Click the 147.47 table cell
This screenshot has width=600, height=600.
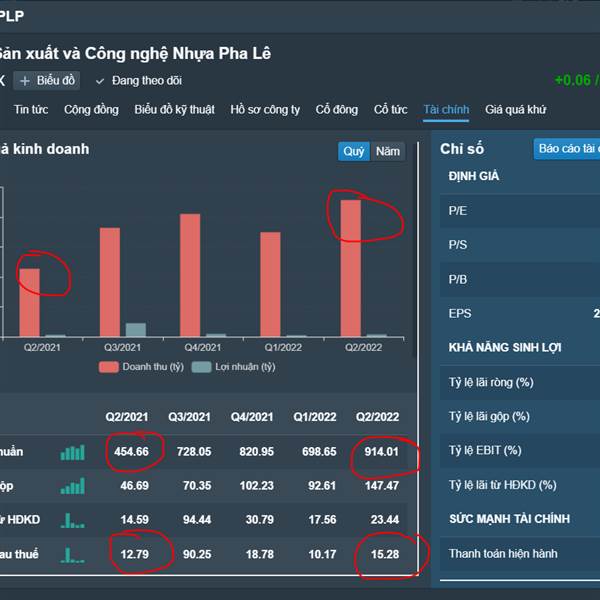tap(382, 486)
